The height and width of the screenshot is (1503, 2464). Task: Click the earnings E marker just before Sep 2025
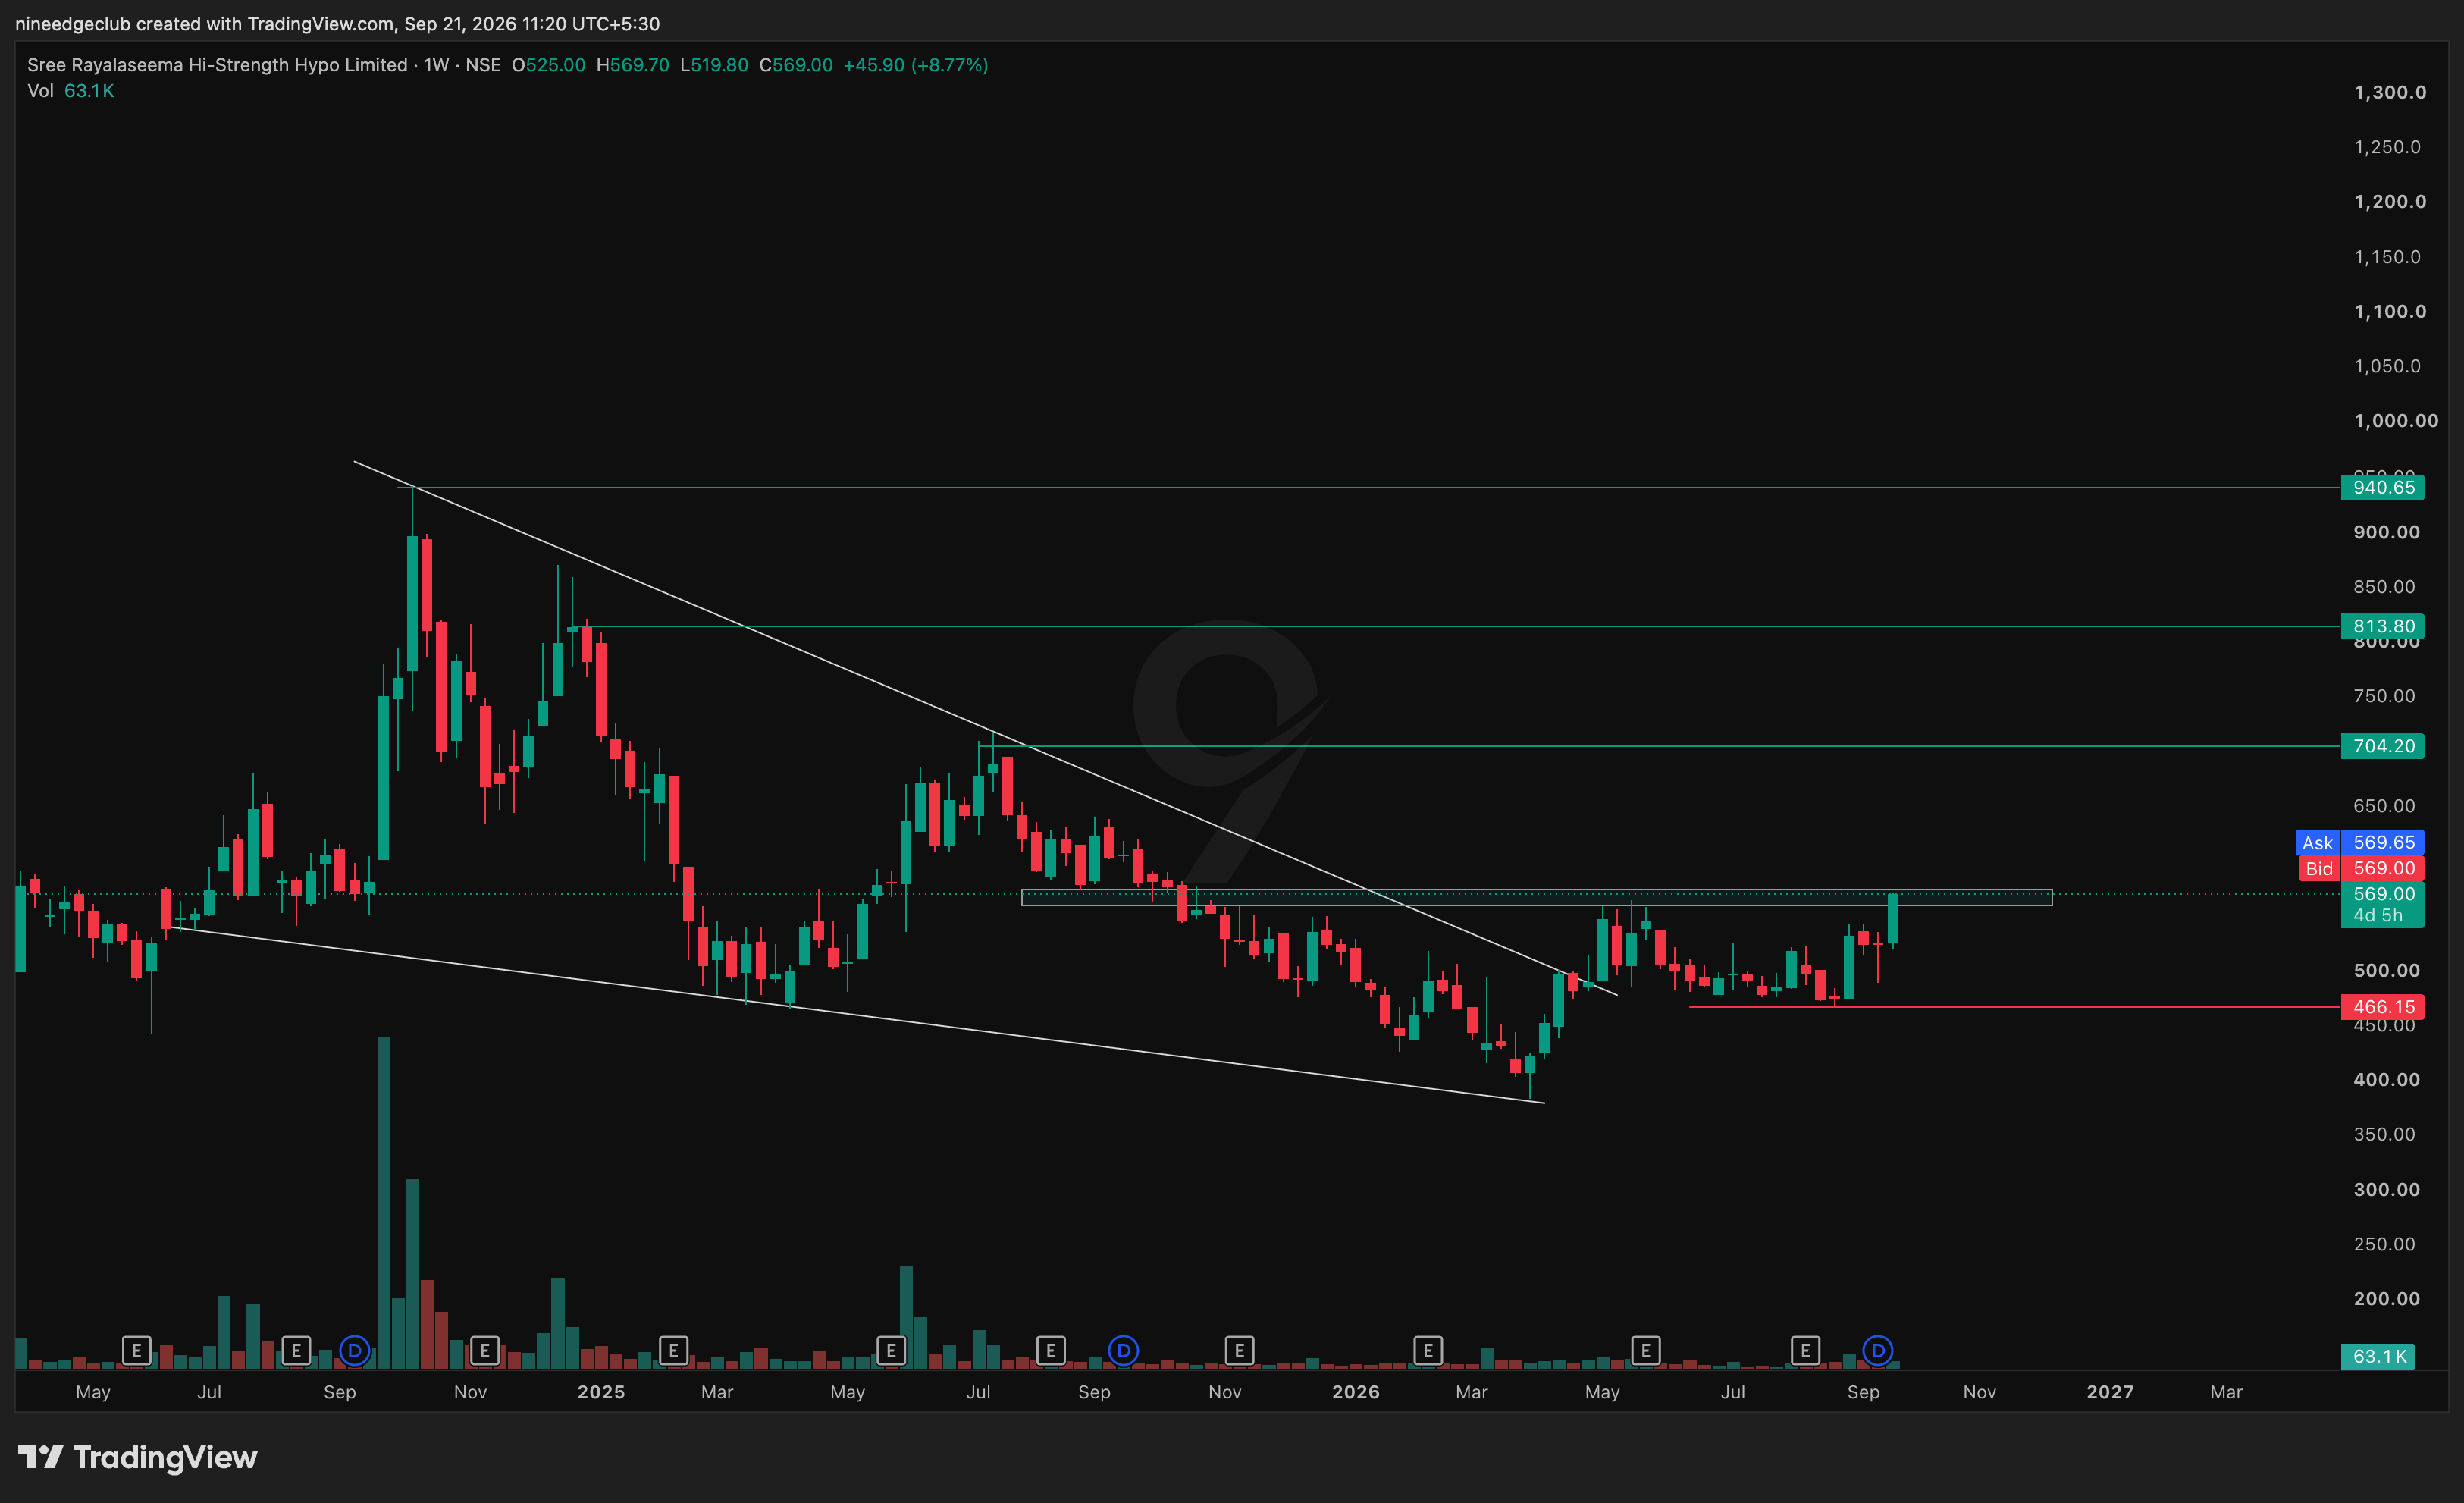(x=1051, y=1351)
